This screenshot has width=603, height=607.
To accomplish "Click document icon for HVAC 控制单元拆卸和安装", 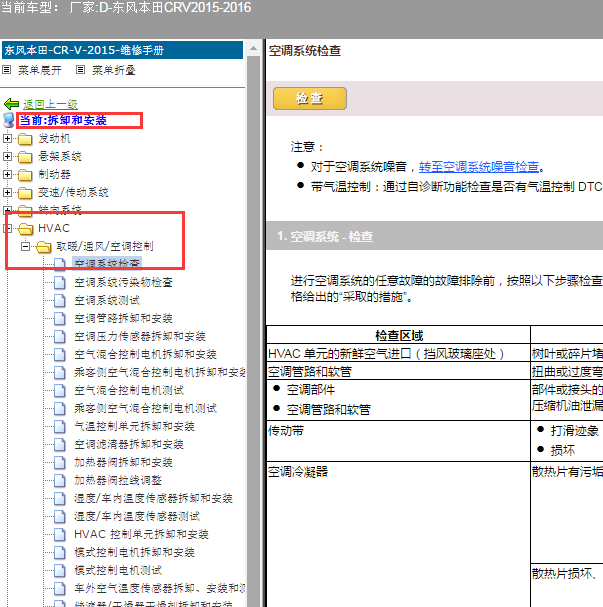I will (x=60, y=535).
